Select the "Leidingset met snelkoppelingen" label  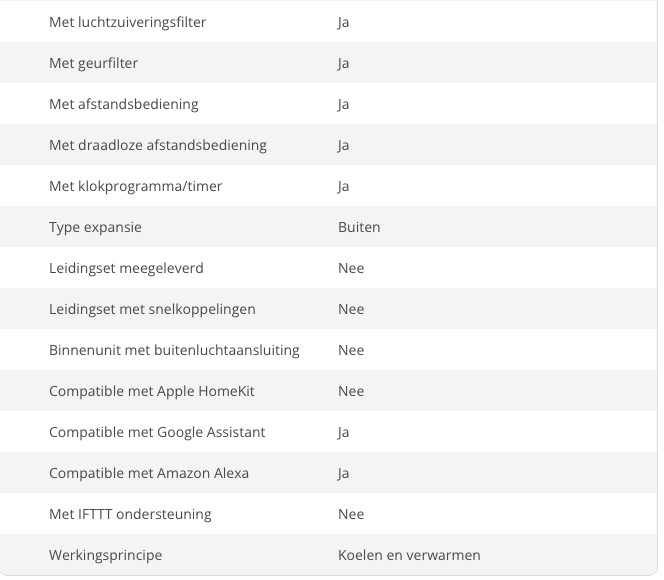(152, 309)
